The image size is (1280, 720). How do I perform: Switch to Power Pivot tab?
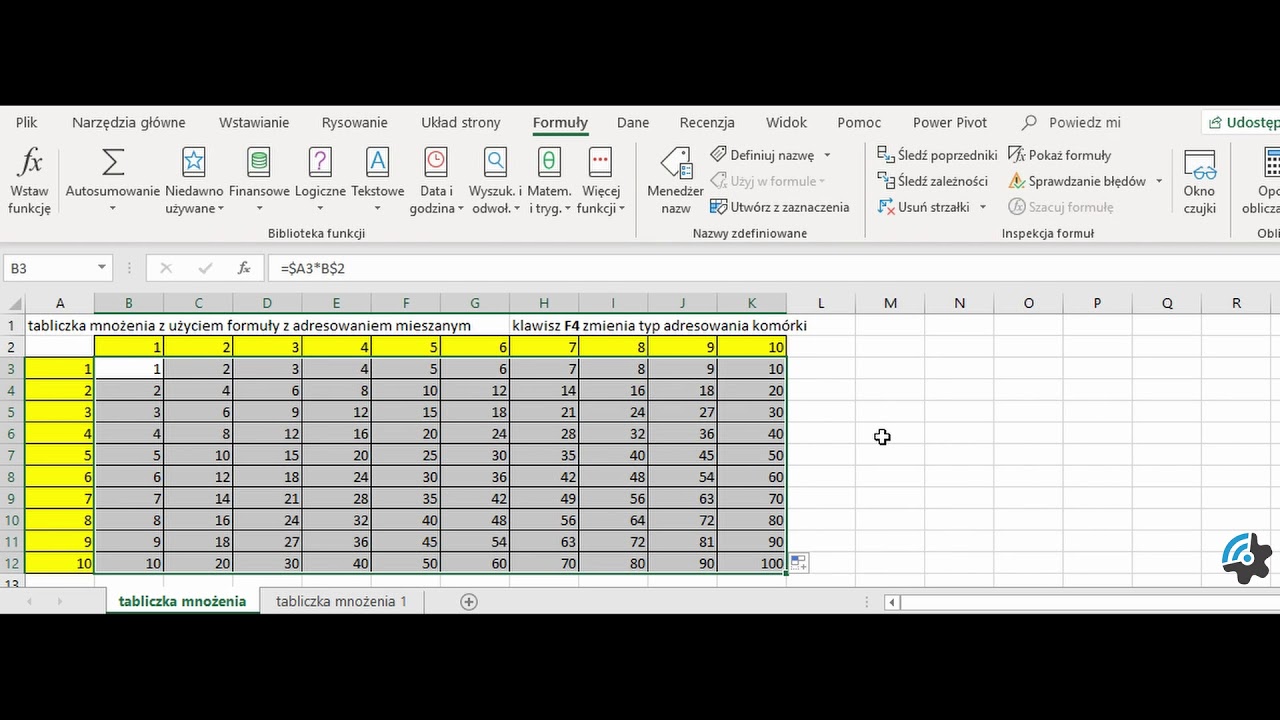pos(950,122)
